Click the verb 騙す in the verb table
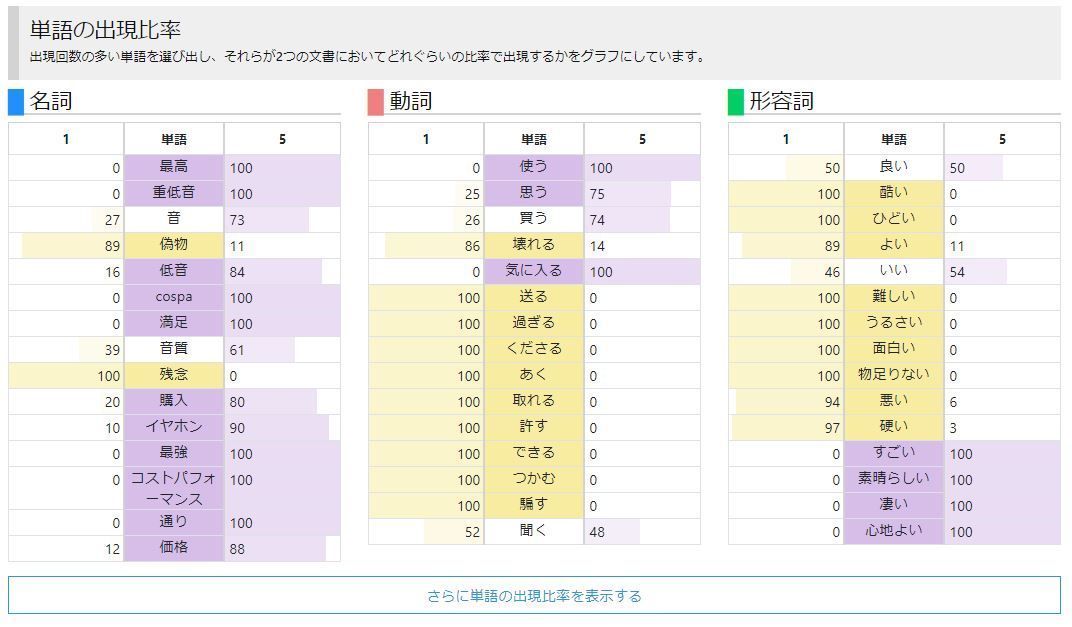Screen dimensions: 1072x627 [534, 505]
